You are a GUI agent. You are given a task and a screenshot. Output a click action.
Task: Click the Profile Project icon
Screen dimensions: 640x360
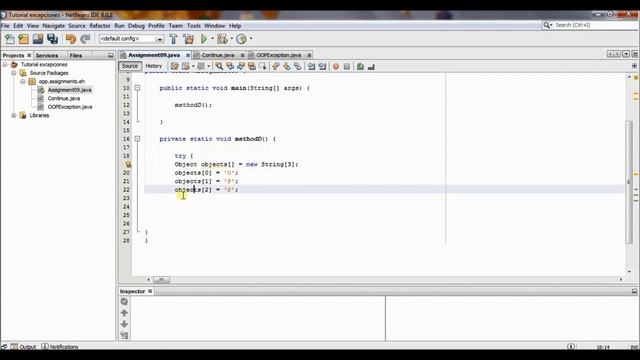242,39
